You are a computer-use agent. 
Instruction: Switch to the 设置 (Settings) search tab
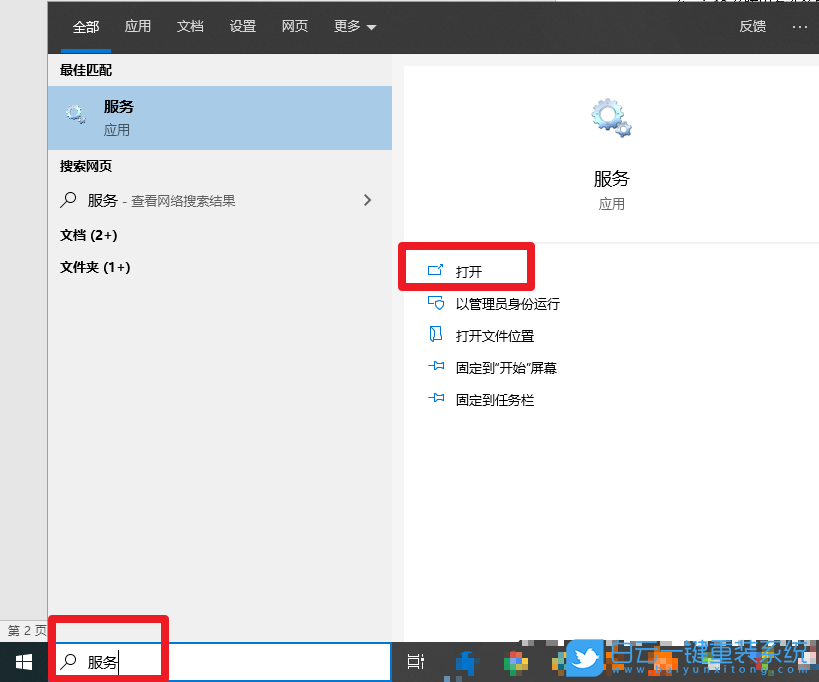pos(243,26)
